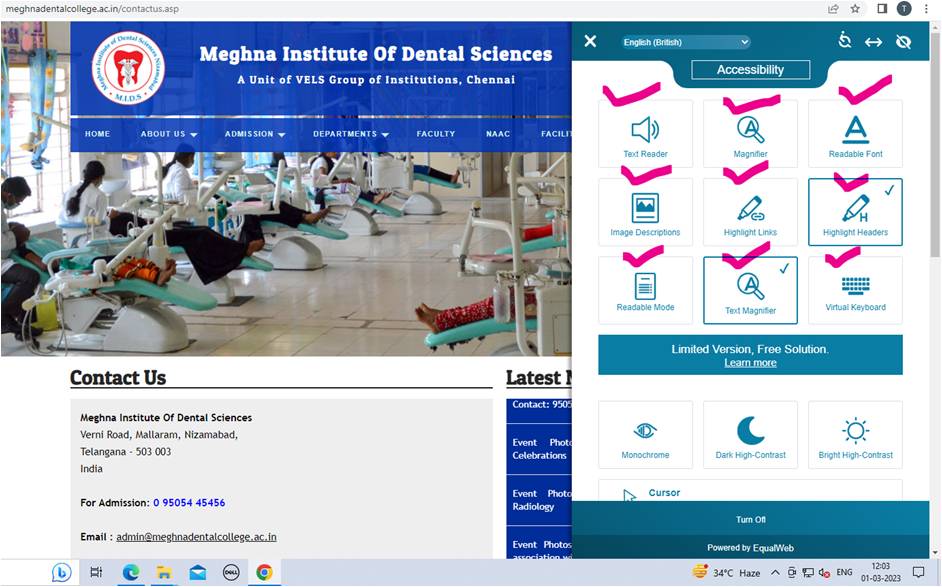
Task: Open the Mail app in the taskbar
Action: tap(198, 573)
